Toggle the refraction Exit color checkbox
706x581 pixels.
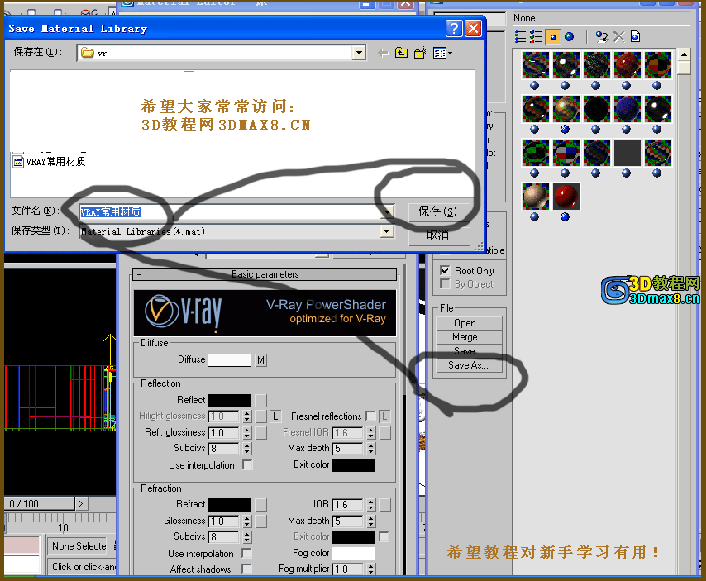click(x=384, y=537)
